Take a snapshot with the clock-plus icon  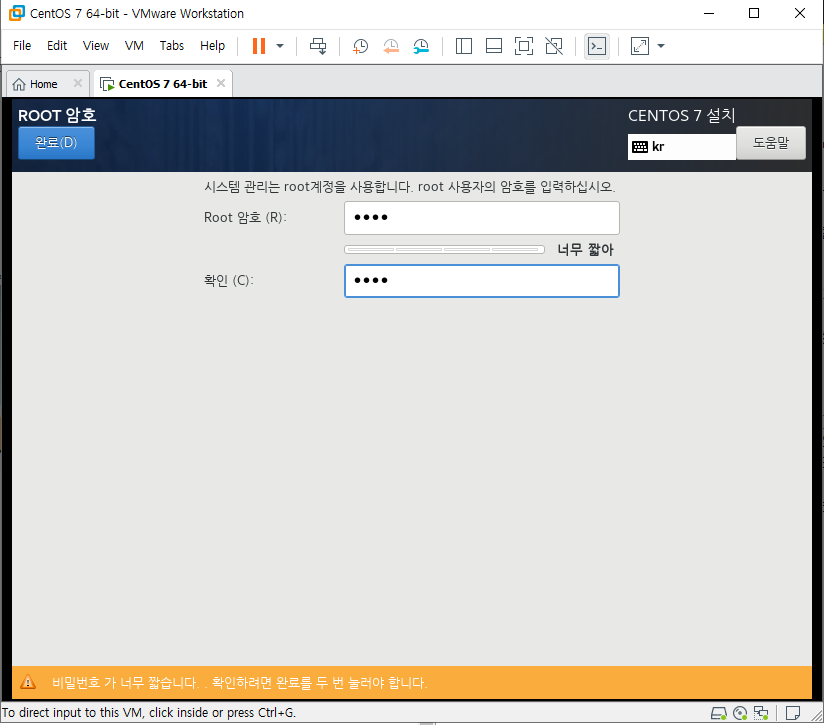pyautogui.click(x=360, y=46)
